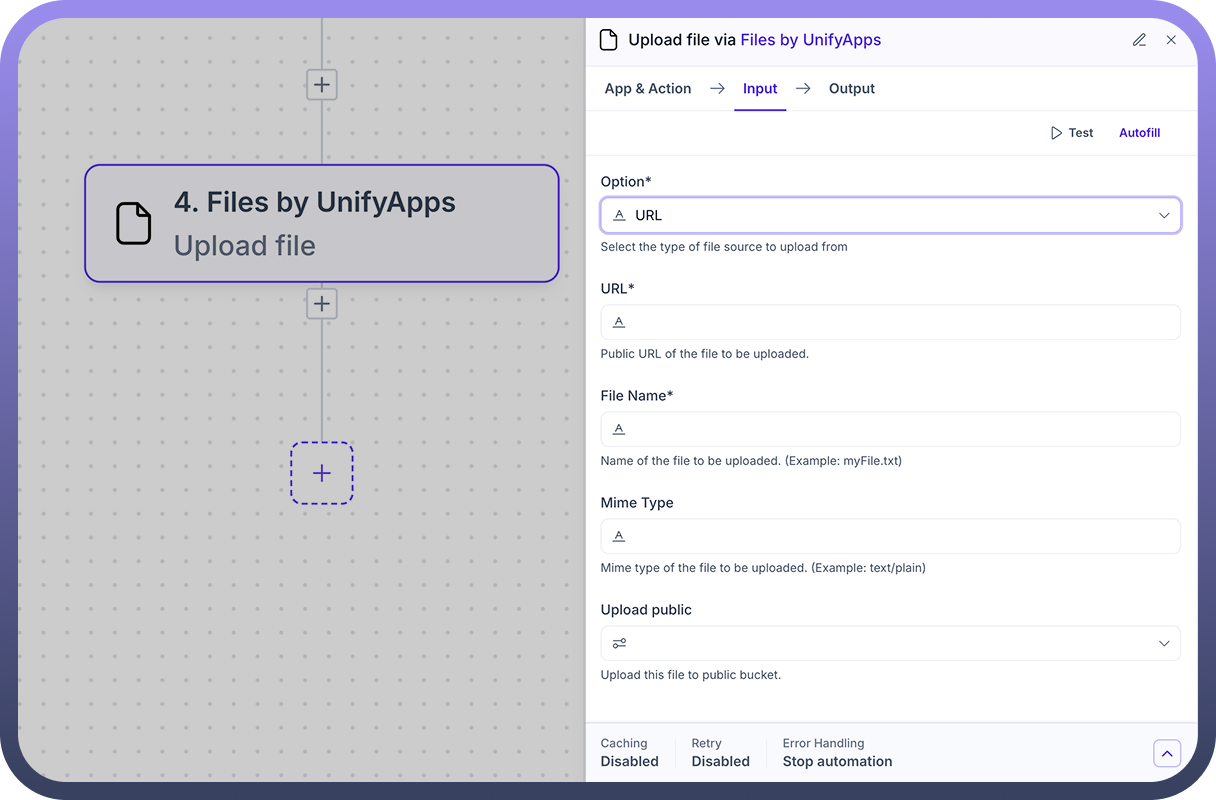Viewport: 1216px width, 800px height.
Task: Click the 'Upload this file to public bucket.' hint
Action: (x=691, y=675)
